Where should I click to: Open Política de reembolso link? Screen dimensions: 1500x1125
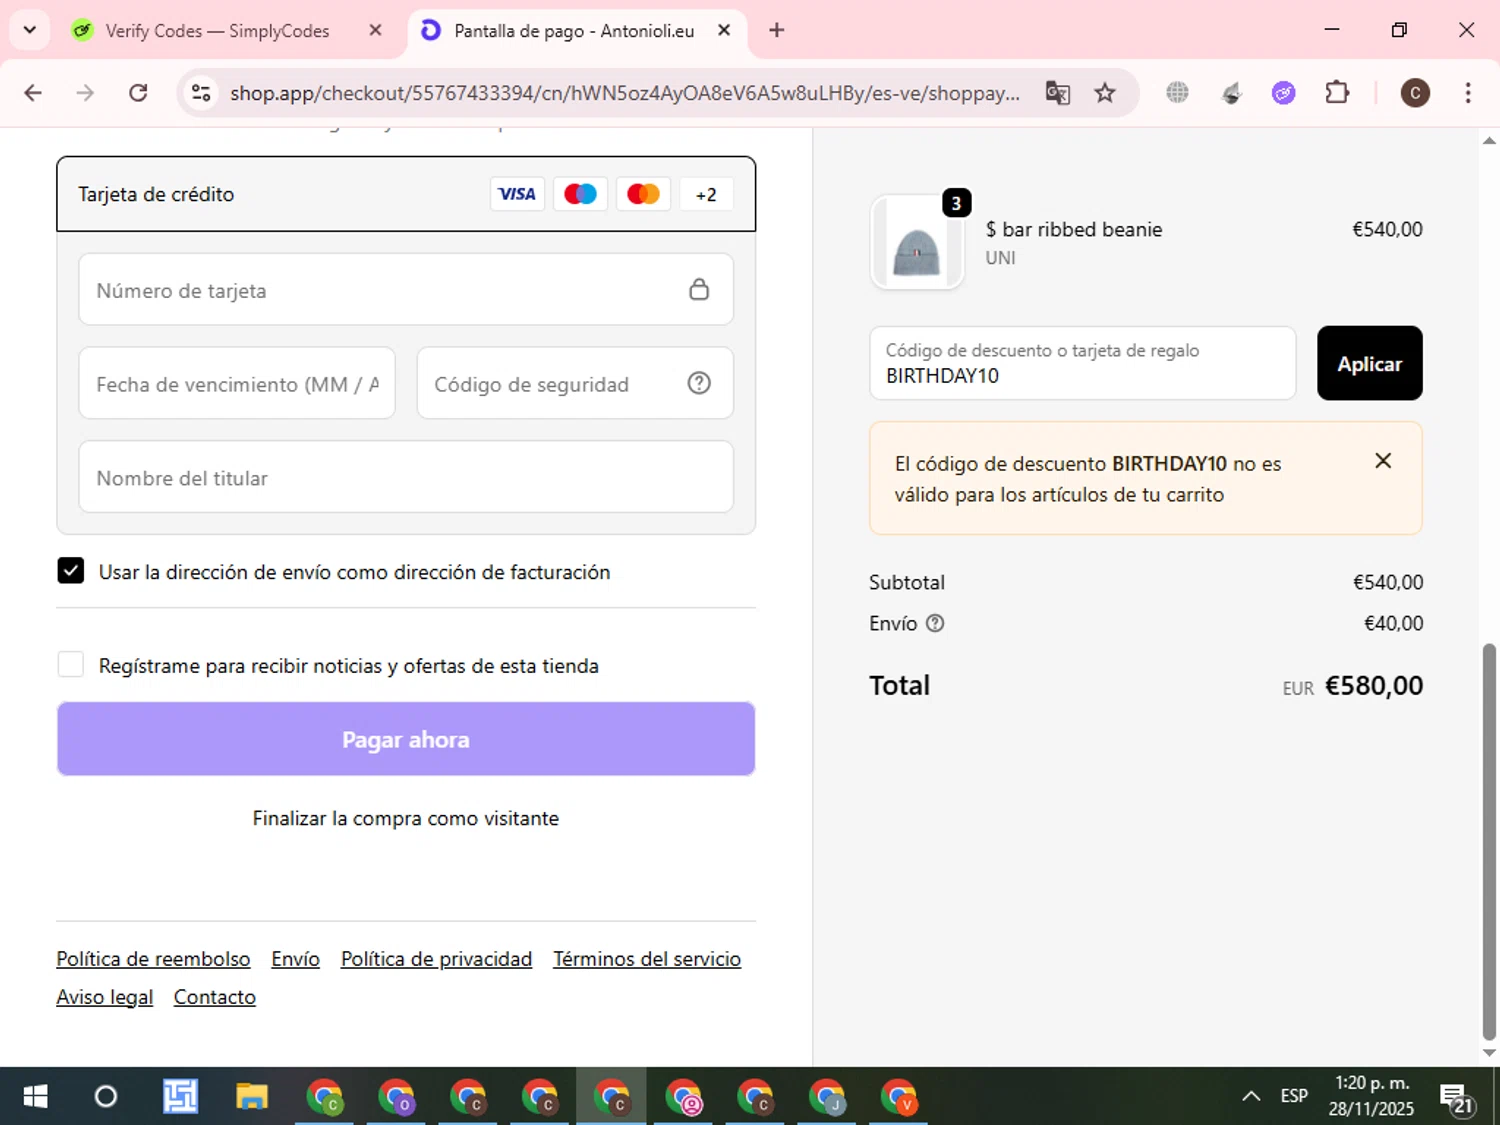point(153,959)
